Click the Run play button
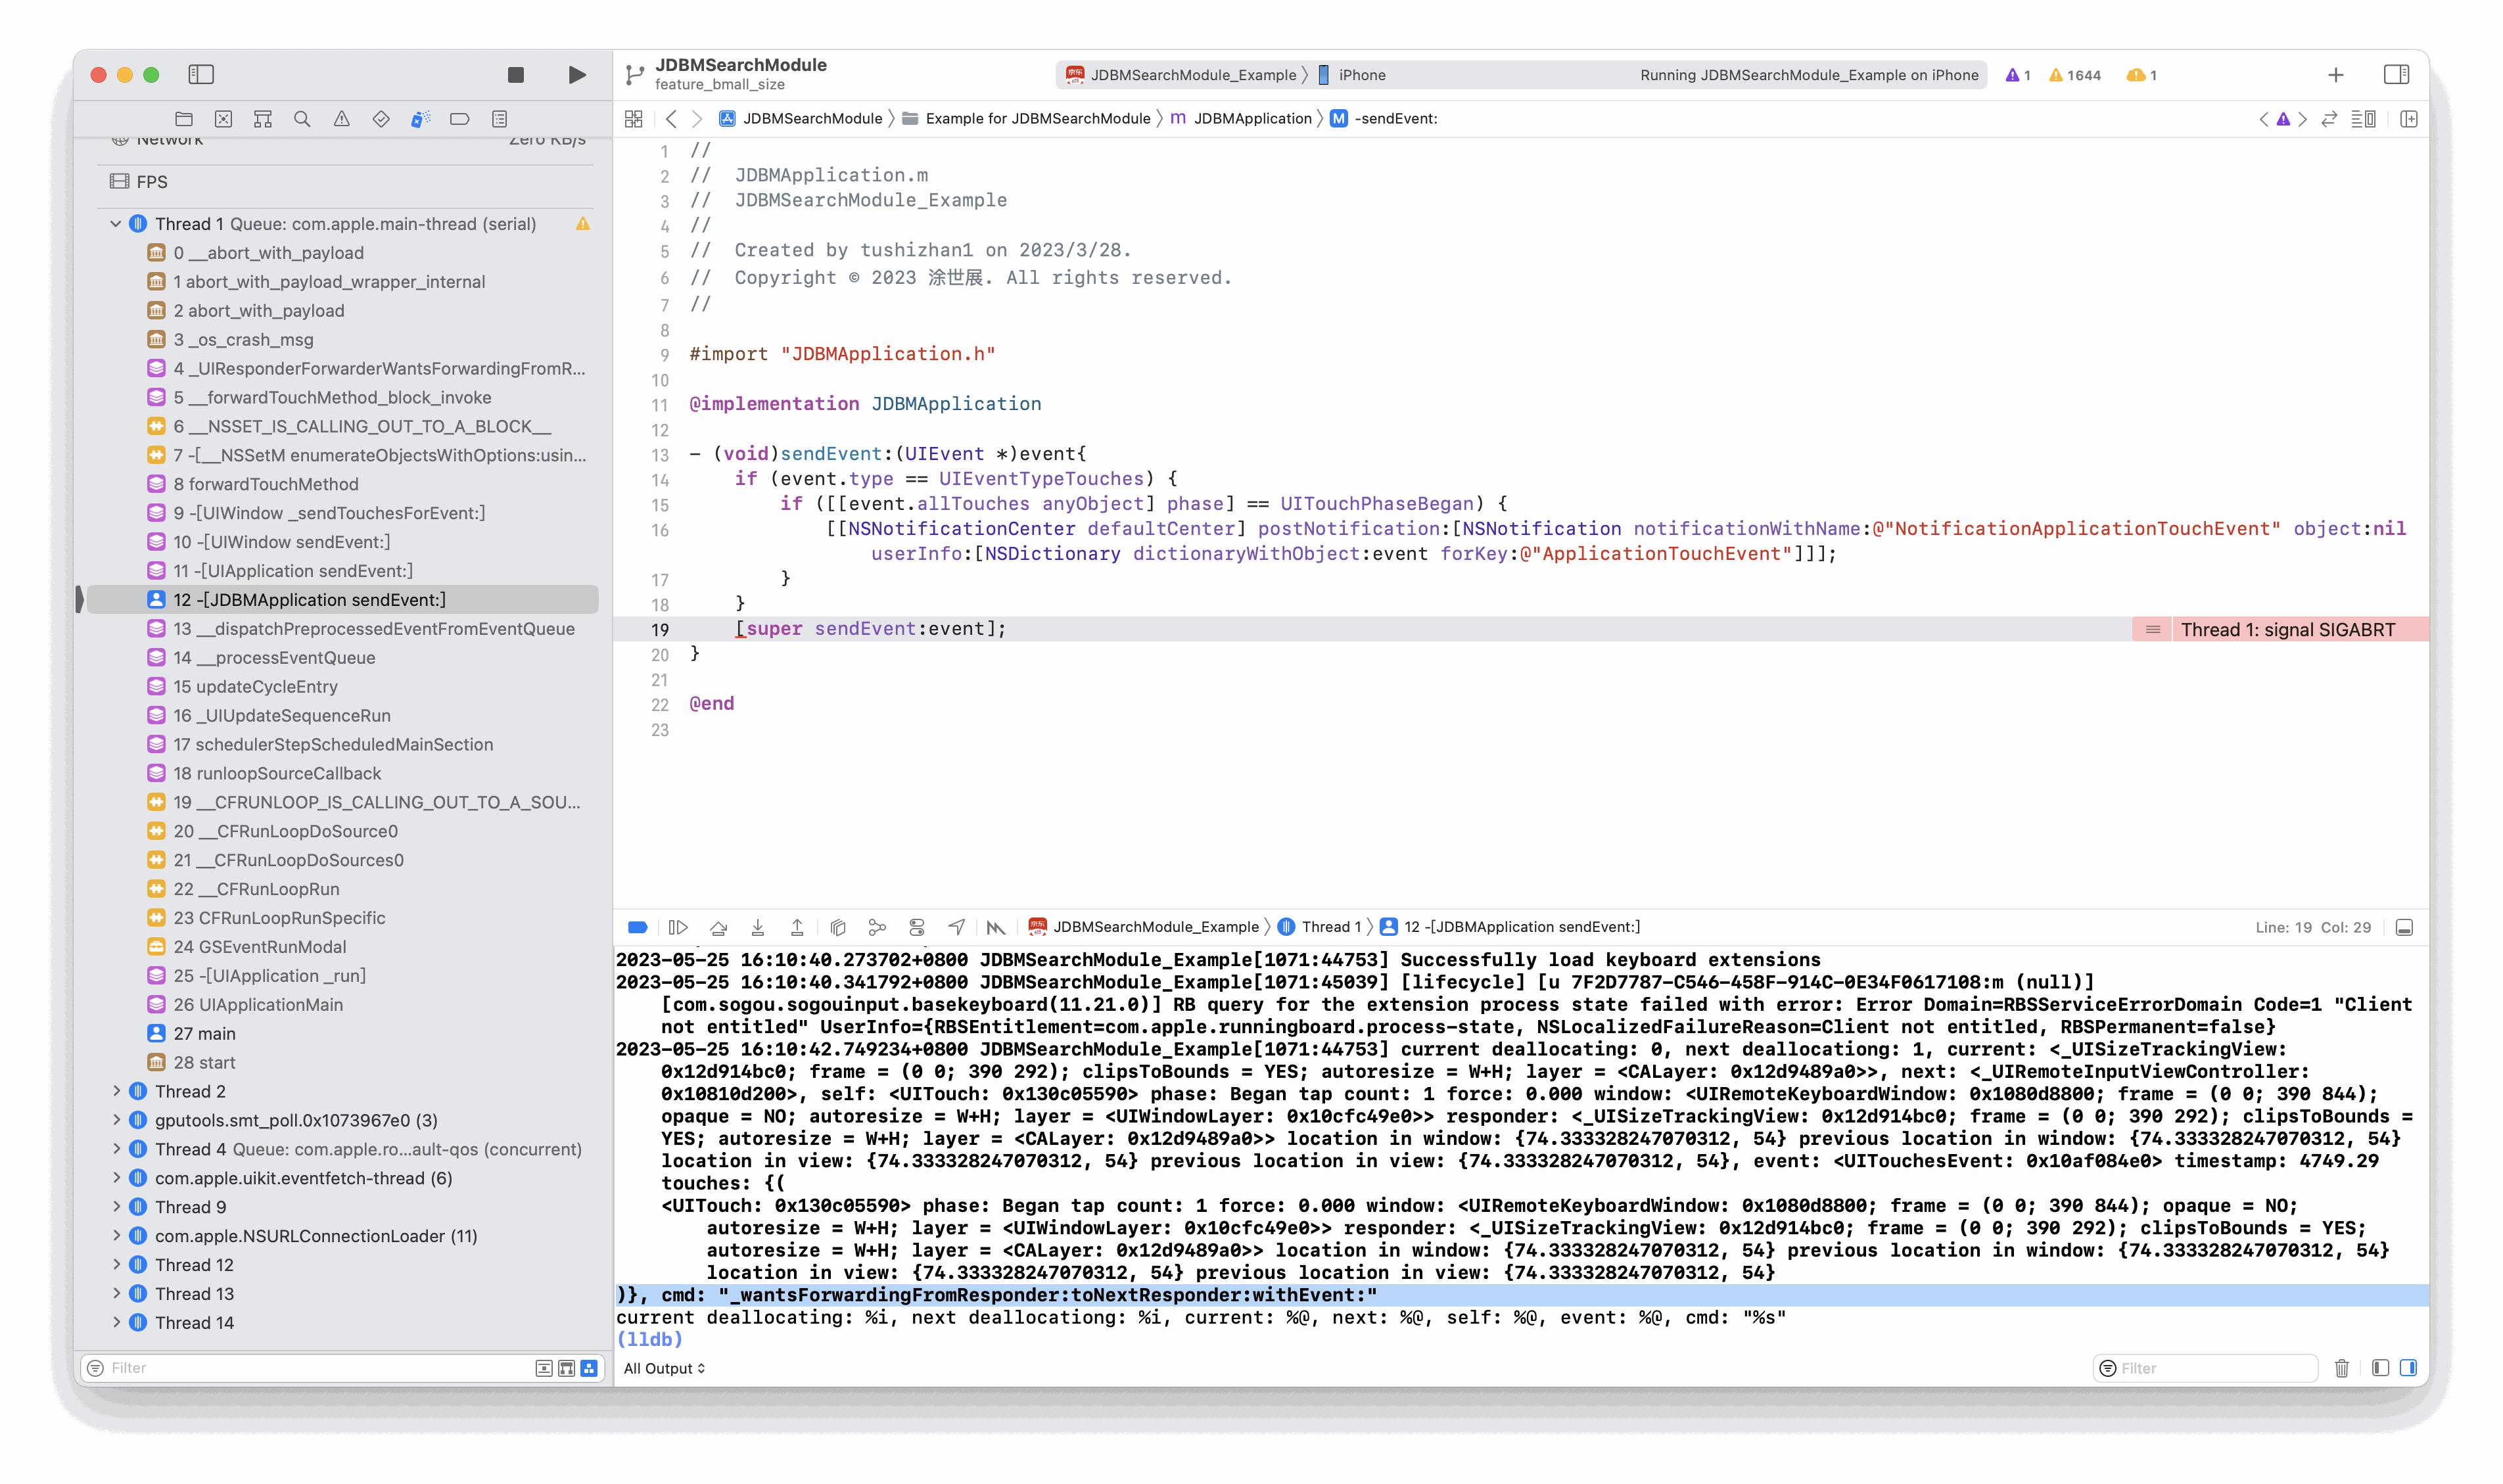This screenshot has width=2503, height=1484. tap(577, 75)
